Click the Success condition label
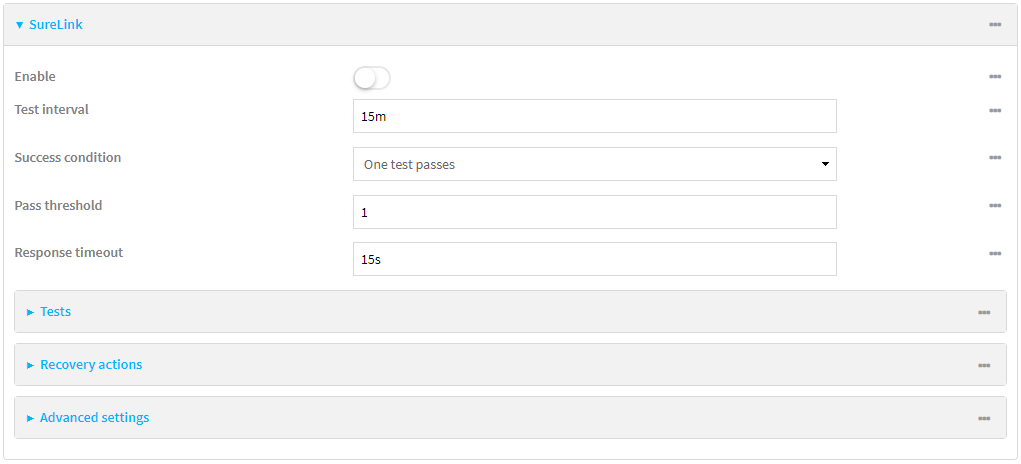This screenshot has width=1021, height=464. (67, 158)
